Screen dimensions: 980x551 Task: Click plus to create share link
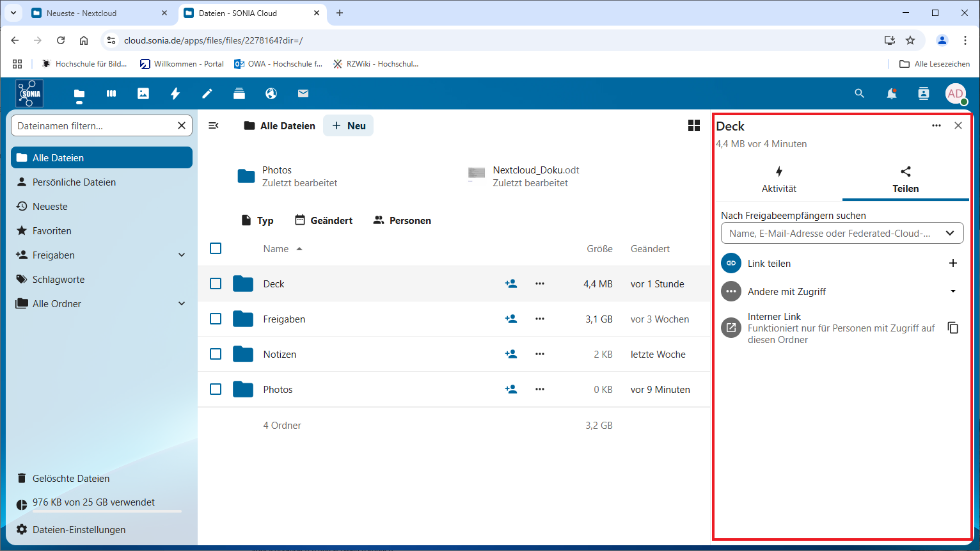[x=952, y=263]
